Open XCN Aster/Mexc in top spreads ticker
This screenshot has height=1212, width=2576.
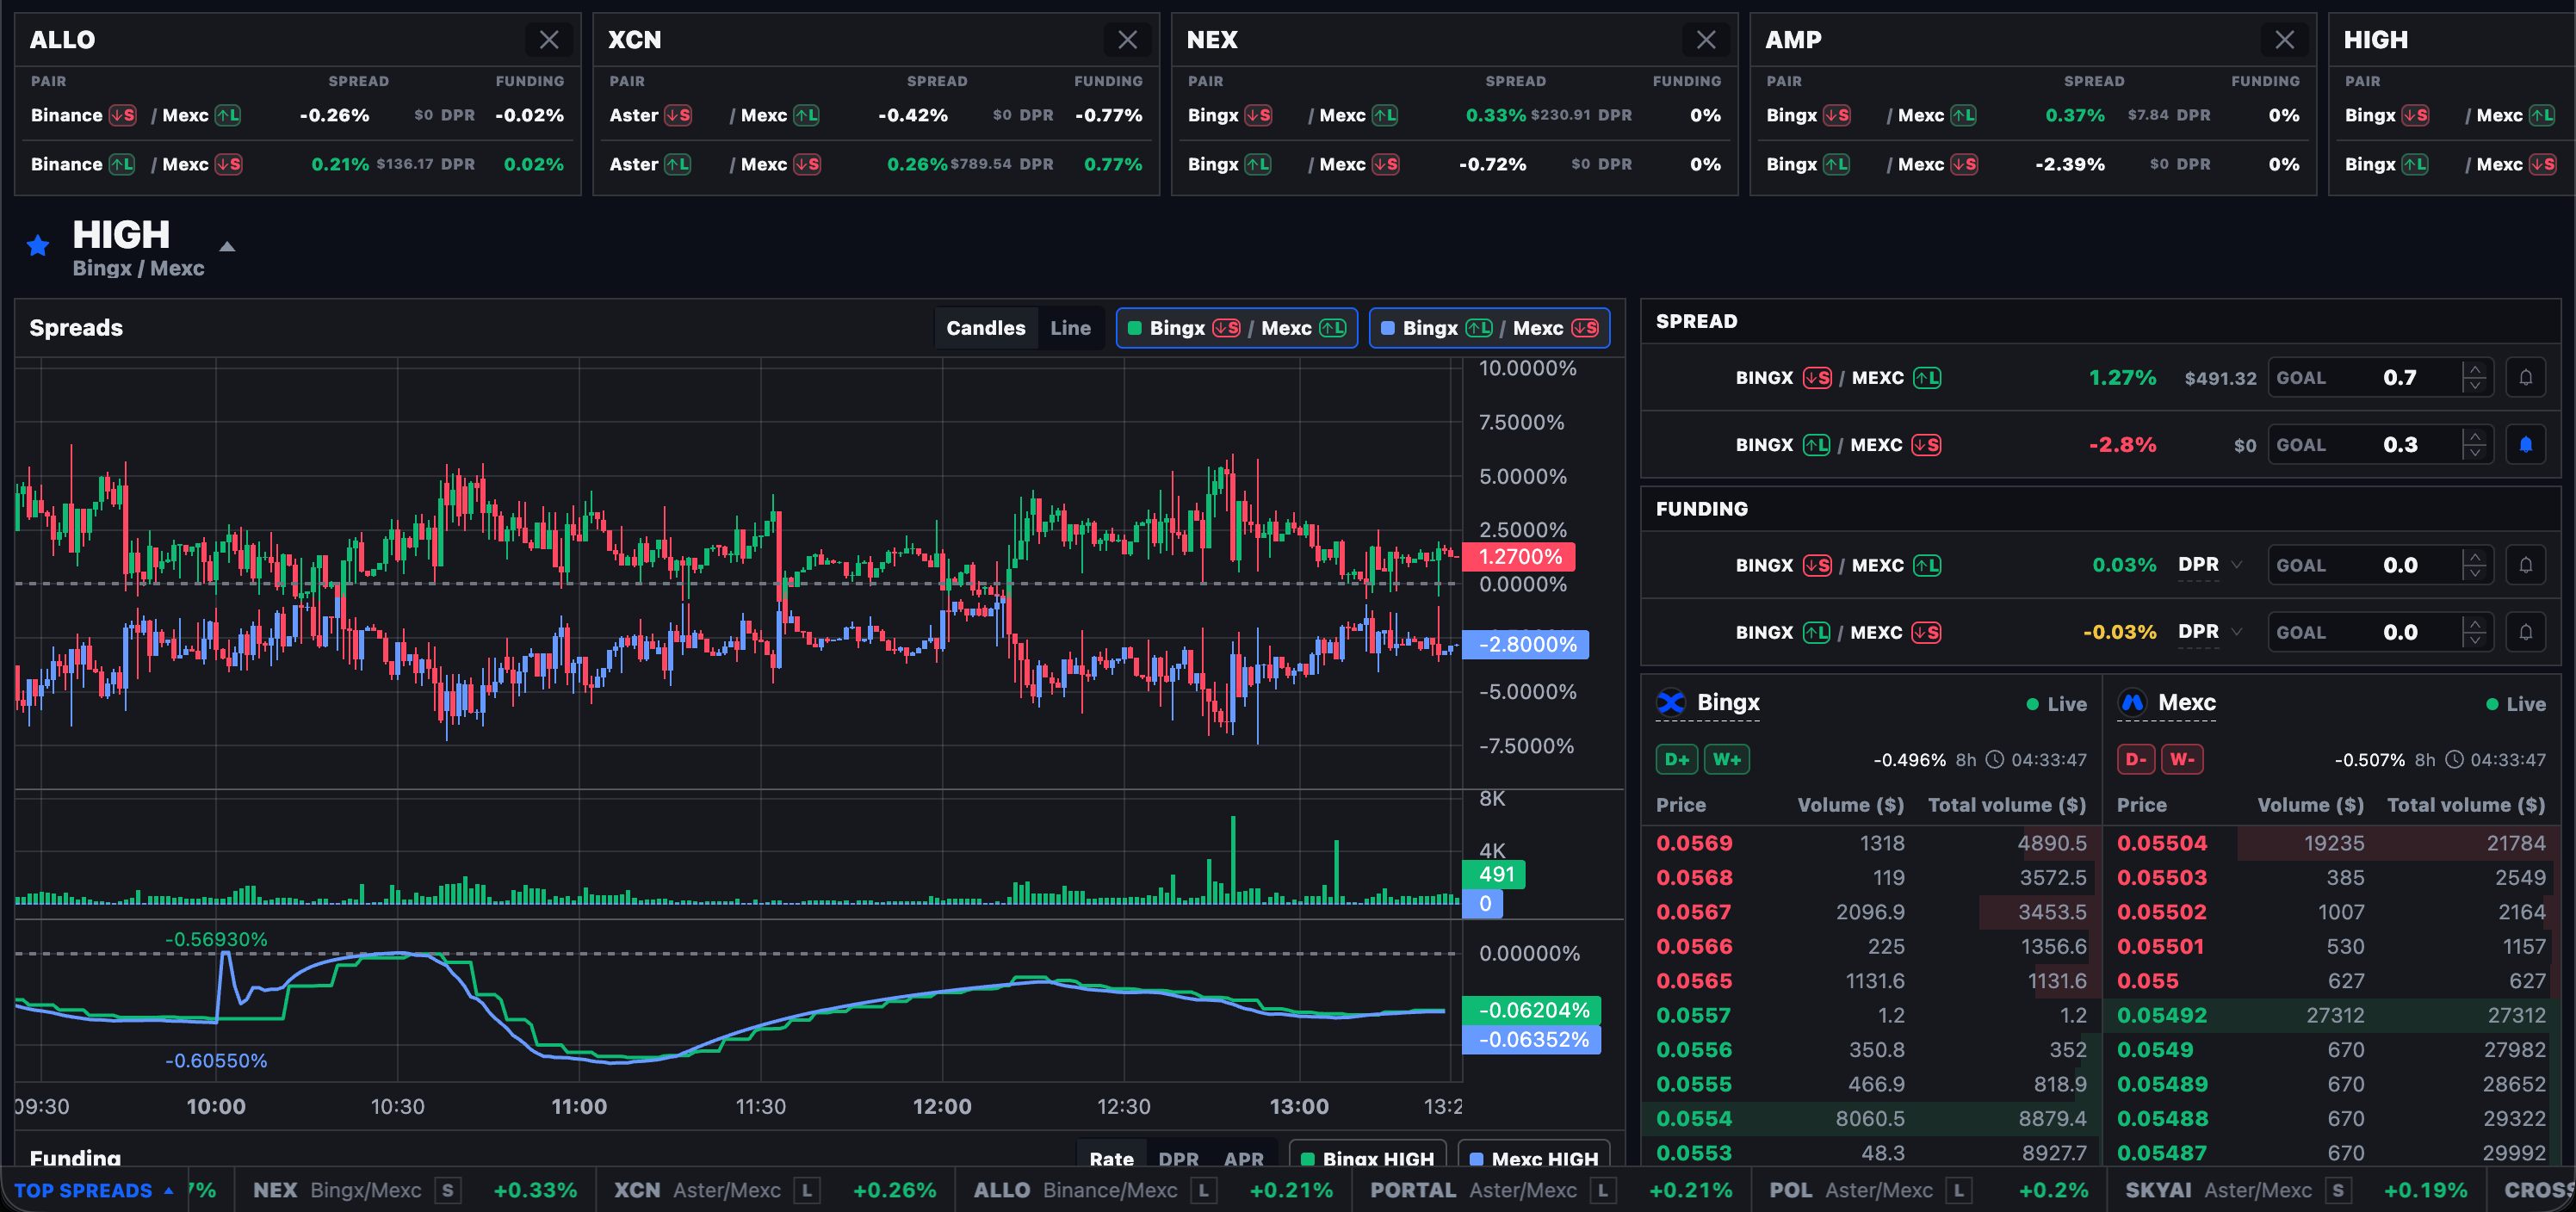click(x=775, y=1190)
